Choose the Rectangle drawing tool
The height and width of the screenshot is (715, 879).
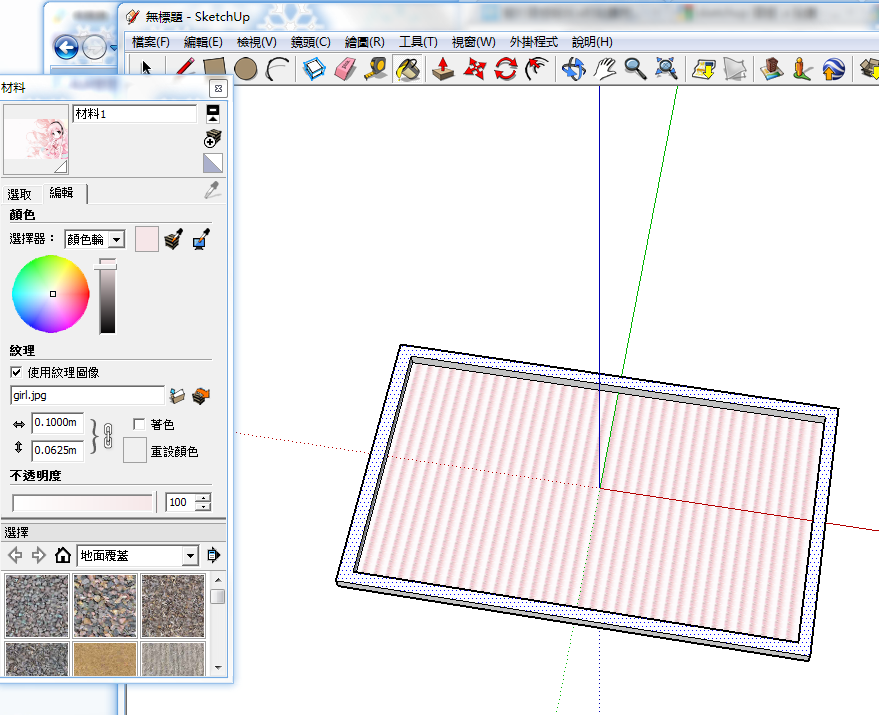tap(215, 68)
